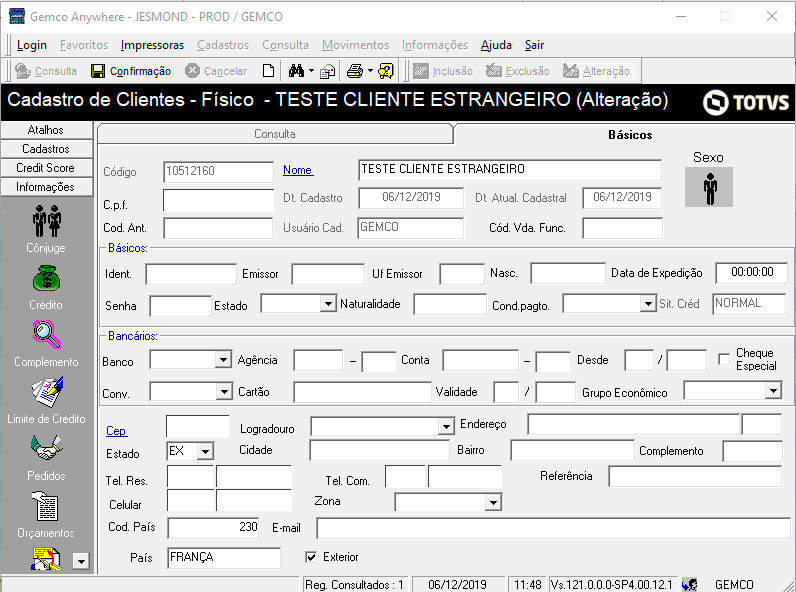Click the Informações sidebar button
796x592 pixels.
coord(46,187)
